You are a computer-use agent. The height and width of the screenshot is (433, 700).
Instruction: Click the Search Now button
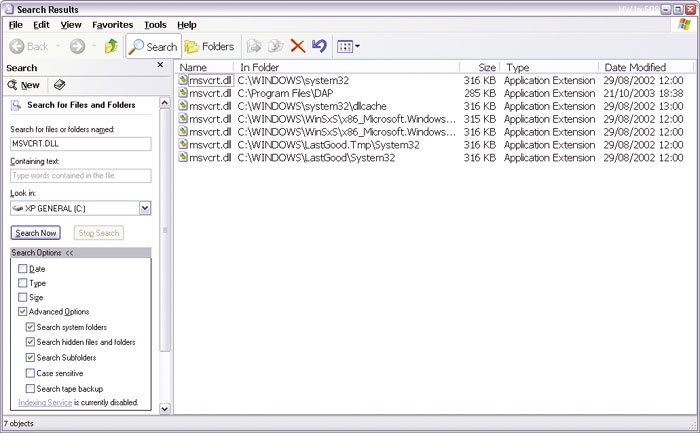(36, 233)
